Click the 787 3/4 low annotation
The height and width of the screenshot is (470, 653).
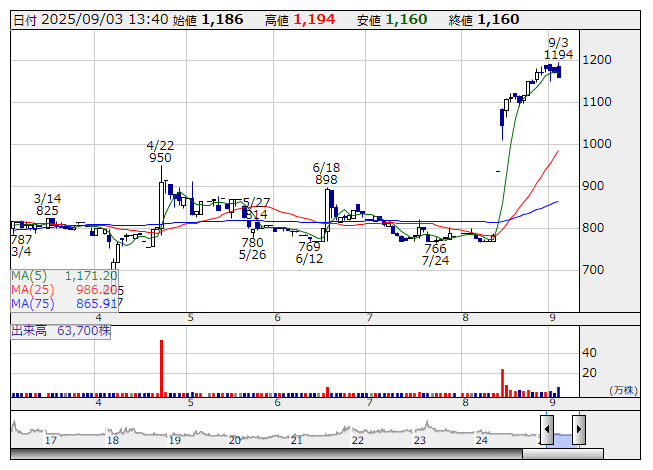21,246
